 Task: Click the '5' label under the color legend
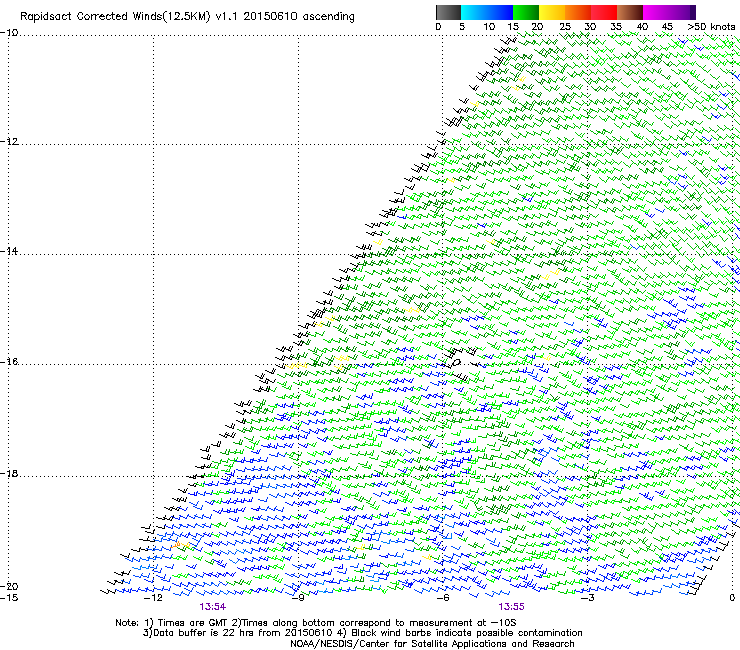click(x=462, y=27)
